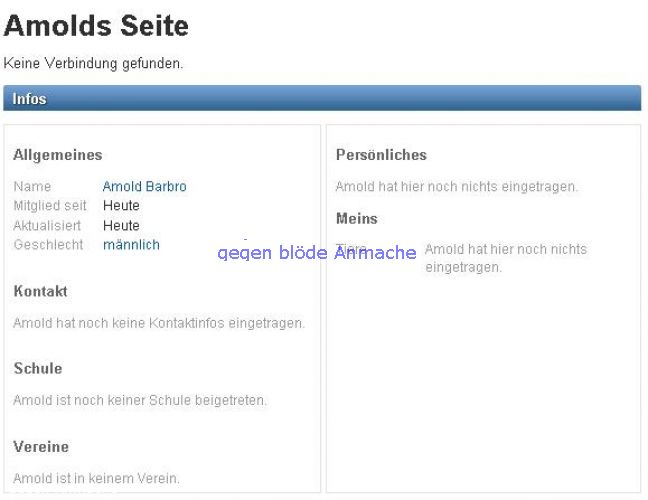Viewport: 648px width, 500px height.
Task: Select the Infos header bar
Action: tap(322, 98)
